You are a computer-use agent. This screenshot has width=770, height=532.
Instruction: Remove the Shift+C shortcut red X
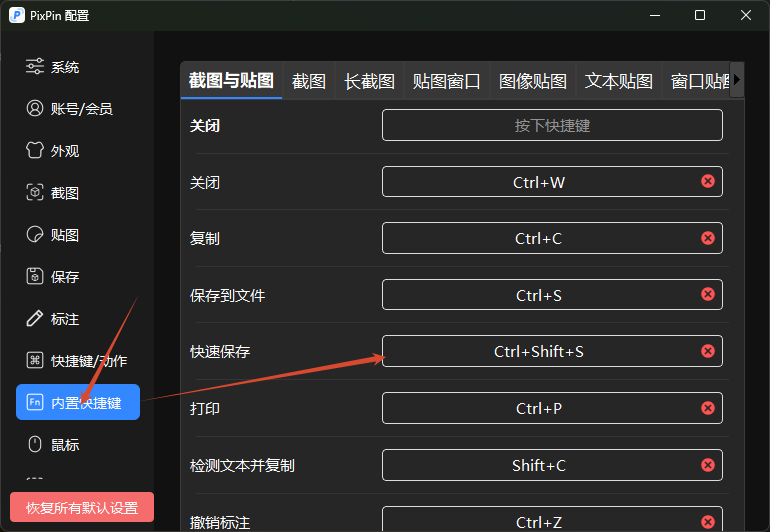click(x=708, y=465)
